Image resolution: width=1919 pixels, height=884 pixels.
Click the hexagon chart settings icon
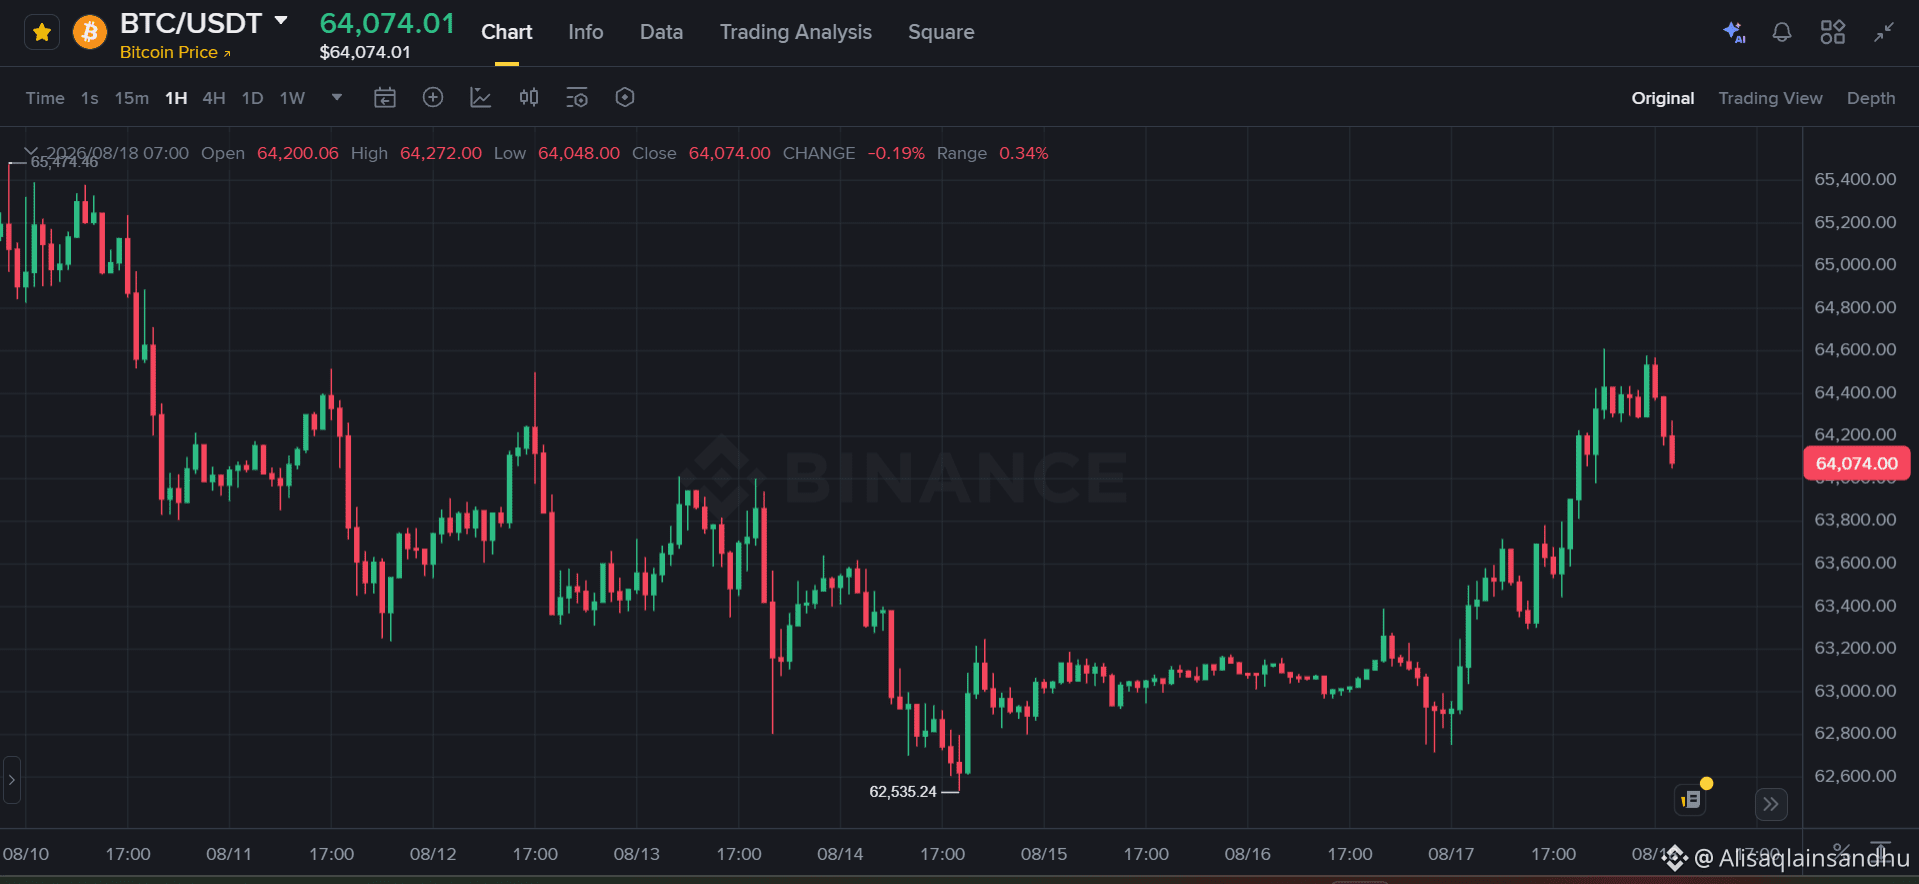point(625,97)
